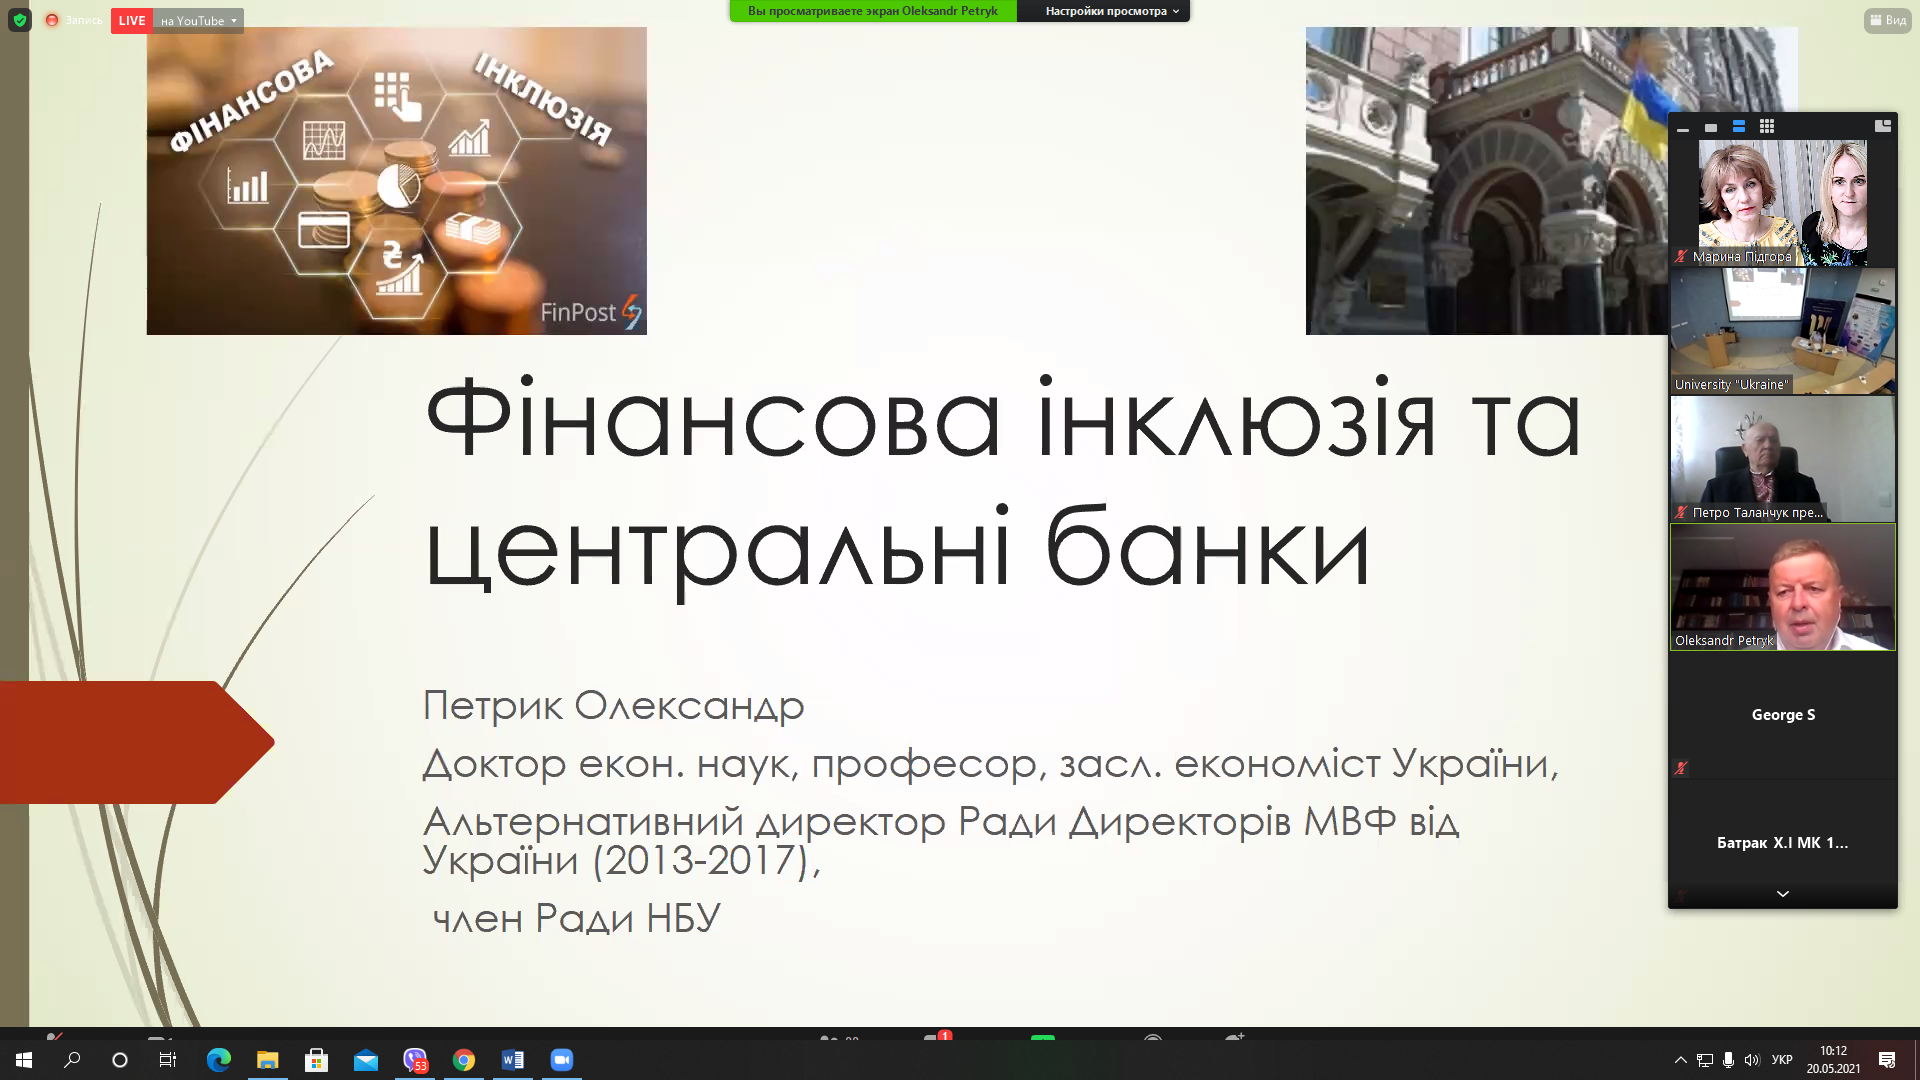The width and height of the screenshot is (1920, 1080).
Task: Open the LIVE on YouTube dropdown
Action: (199, 21)
